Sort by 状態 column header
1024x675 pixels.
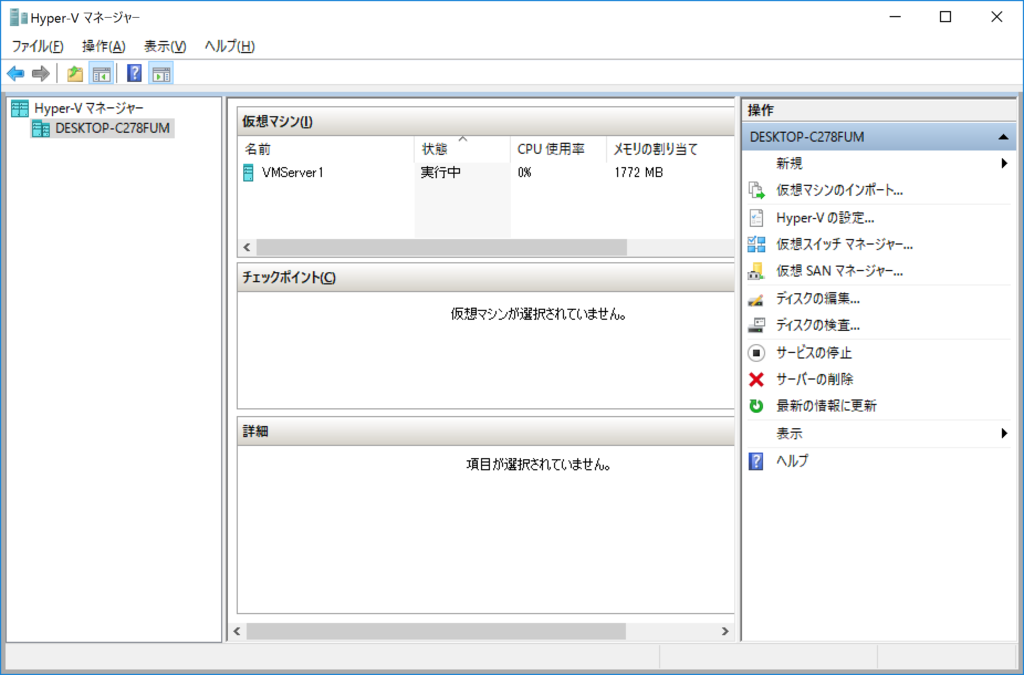pos(462,149)
